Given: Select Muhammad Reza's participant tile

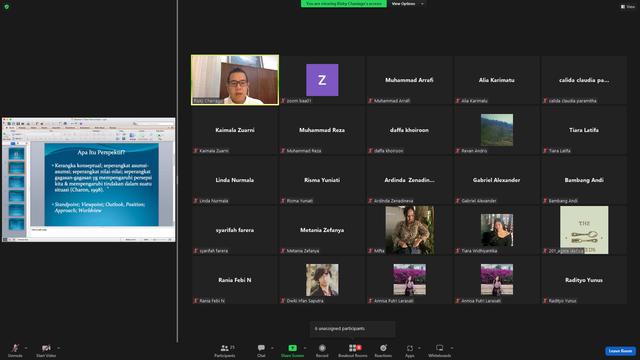Looking at the screenshot, I should 322,130.
